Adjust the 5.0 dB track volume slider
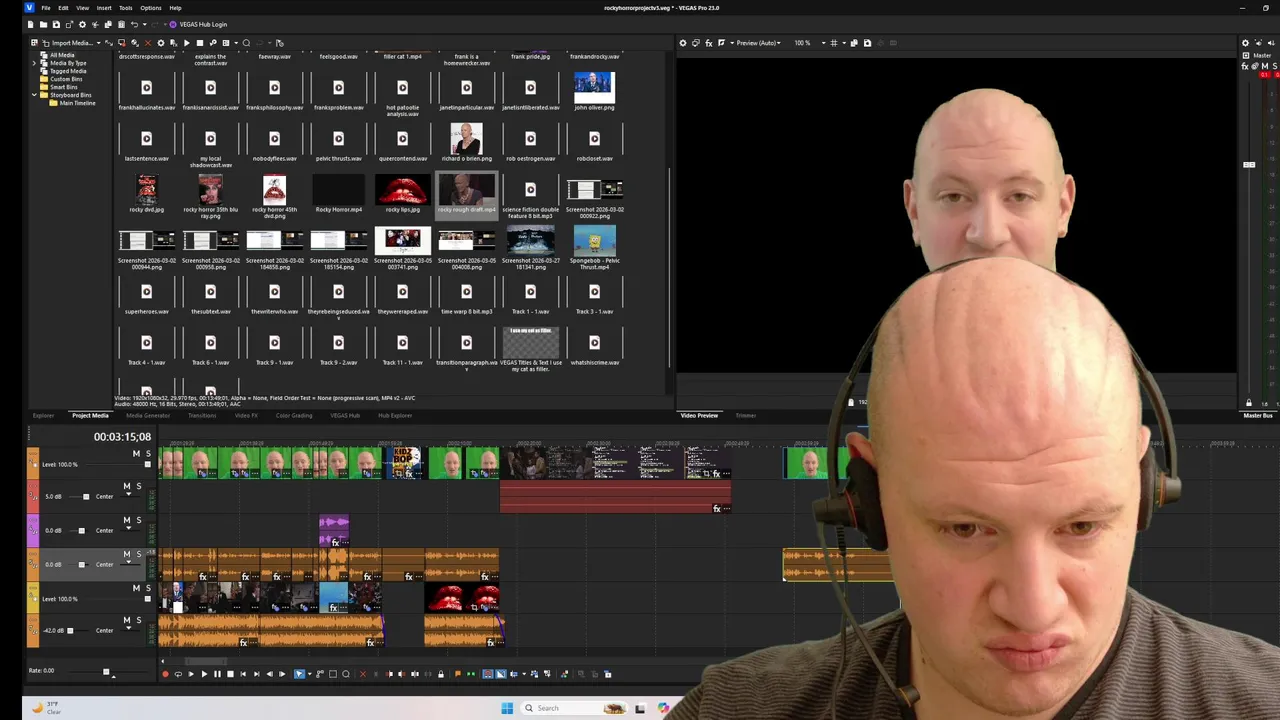Viewport: 1280px width, 720px height. (86, 496)
